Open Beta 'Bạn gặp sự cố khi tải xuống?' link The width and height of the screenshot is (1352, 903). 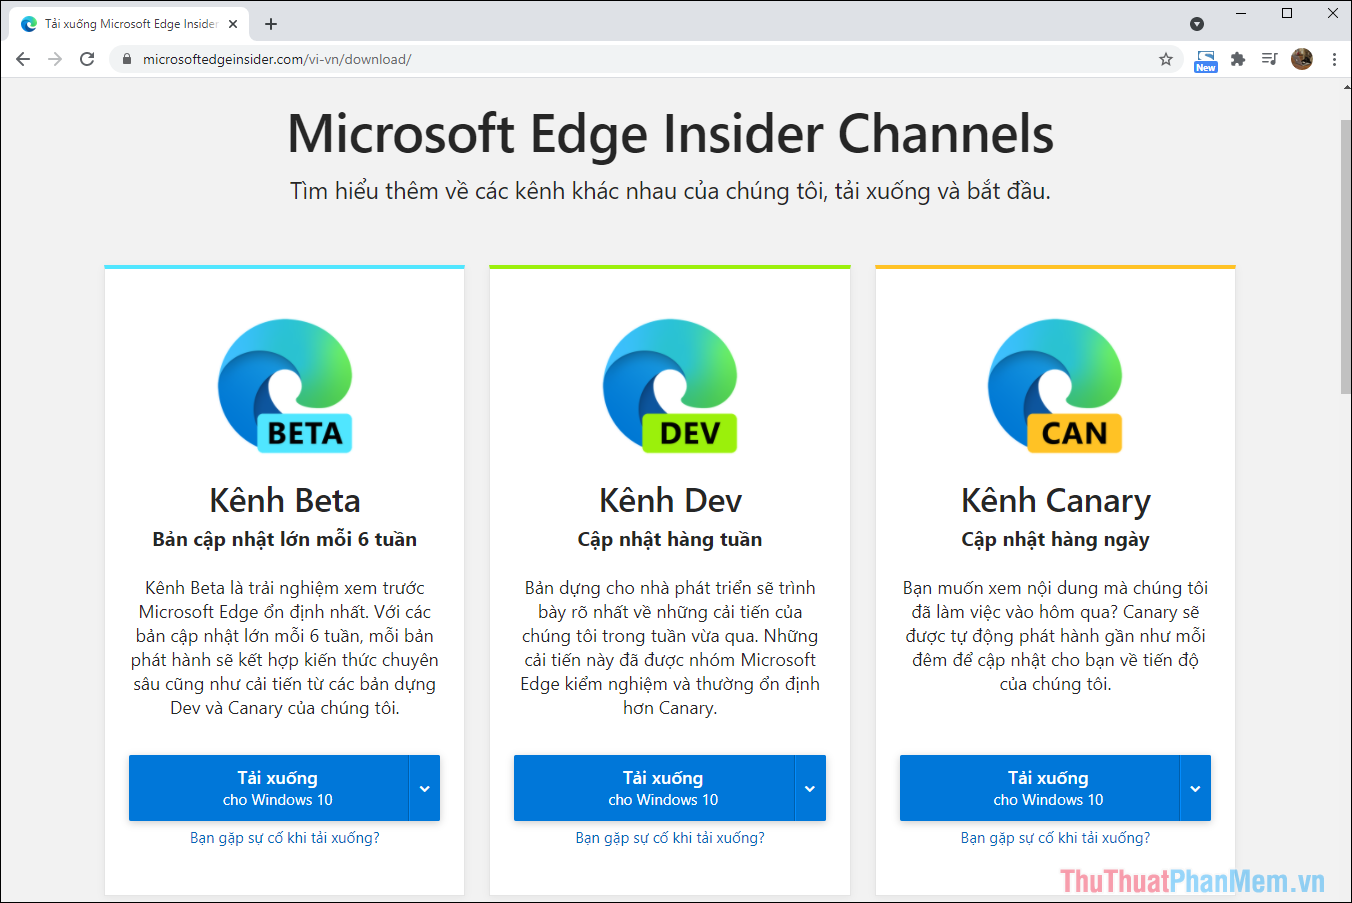[285, 838]
